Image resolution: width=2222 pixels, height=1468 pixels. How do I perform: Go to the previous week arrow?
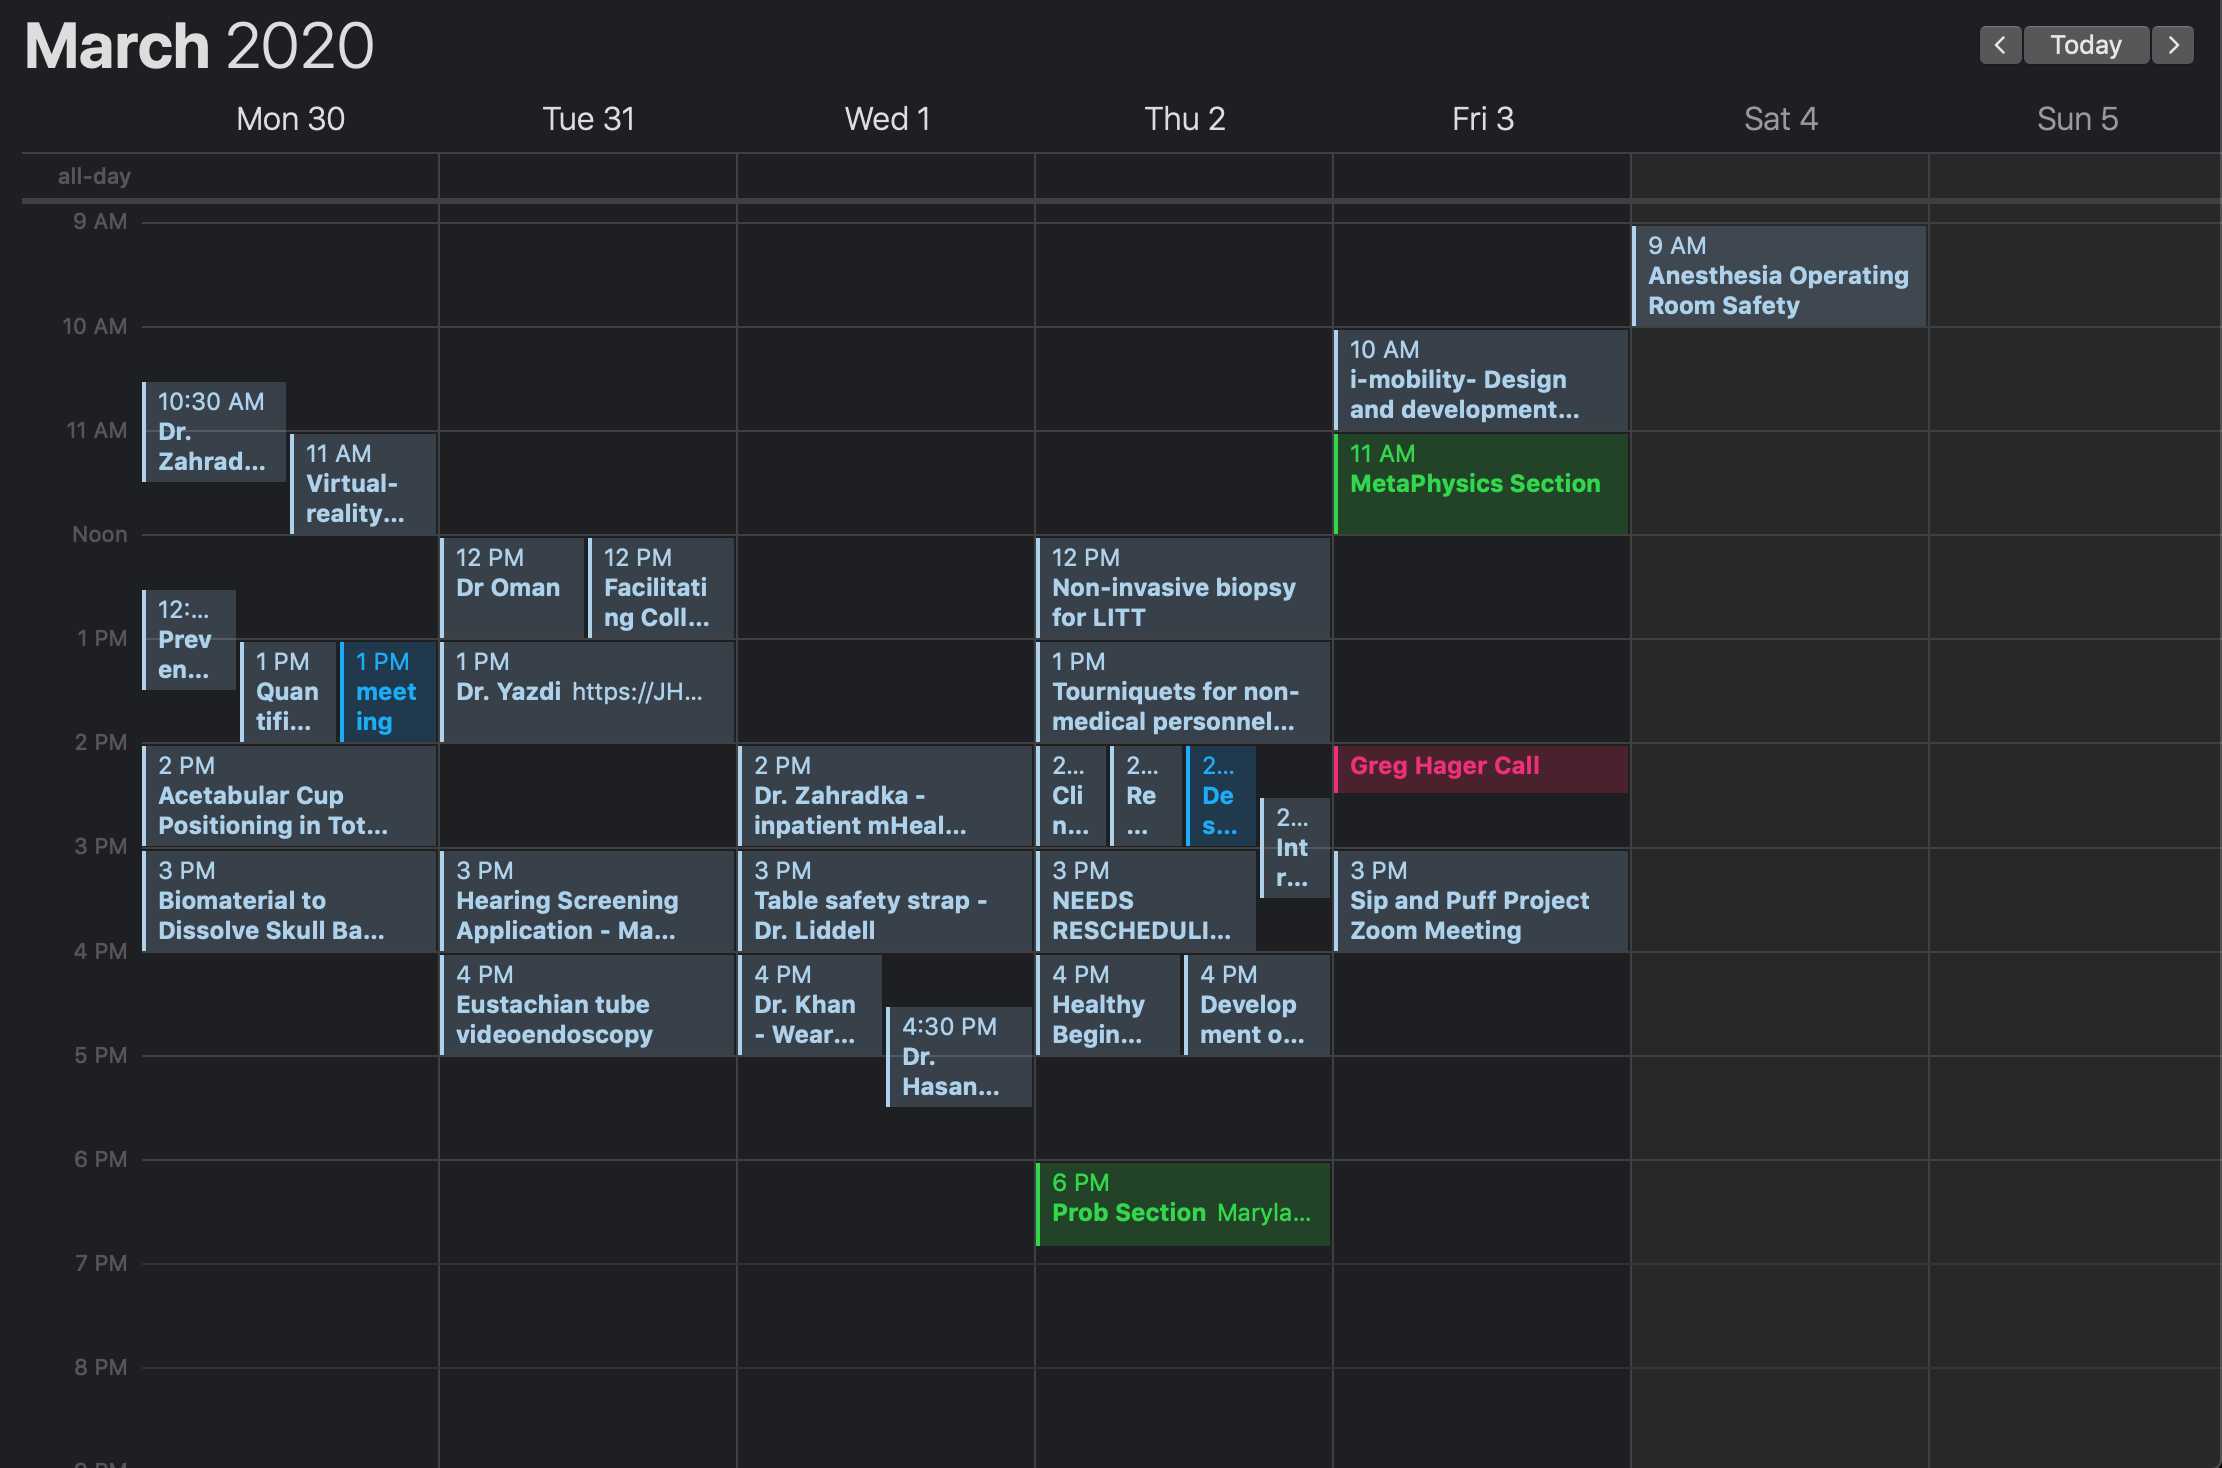point(1999,45)
